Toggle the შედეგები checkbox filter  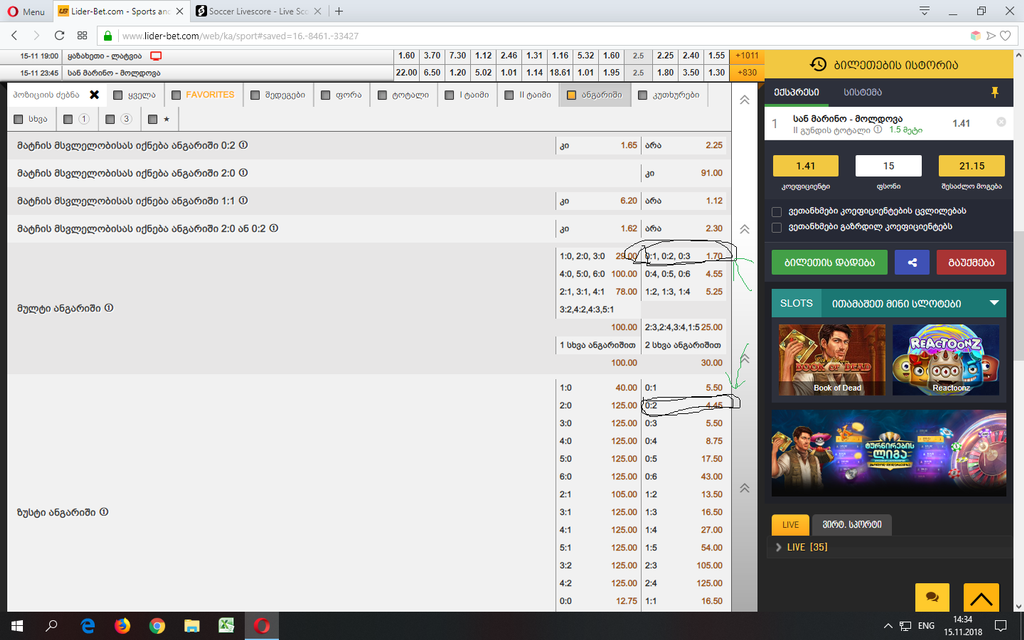point(255,95)
